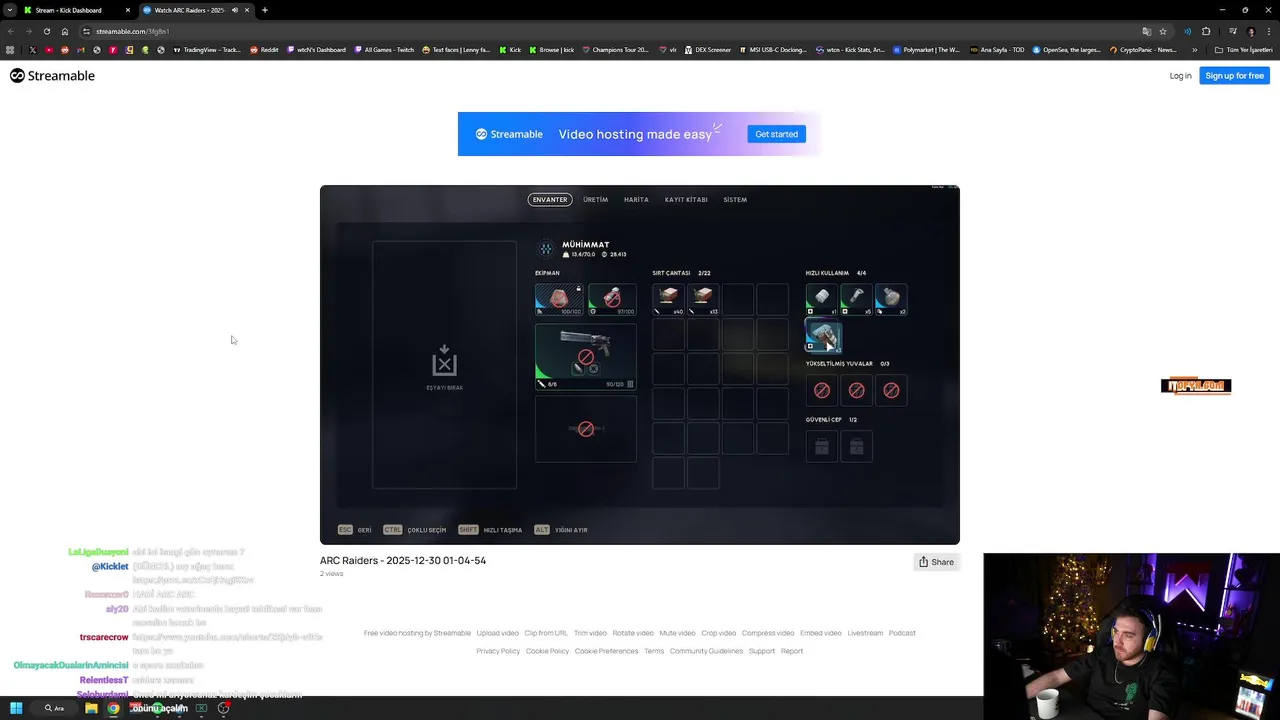
Task: Open the X bookmark icon
Action: tap(32, 50)
